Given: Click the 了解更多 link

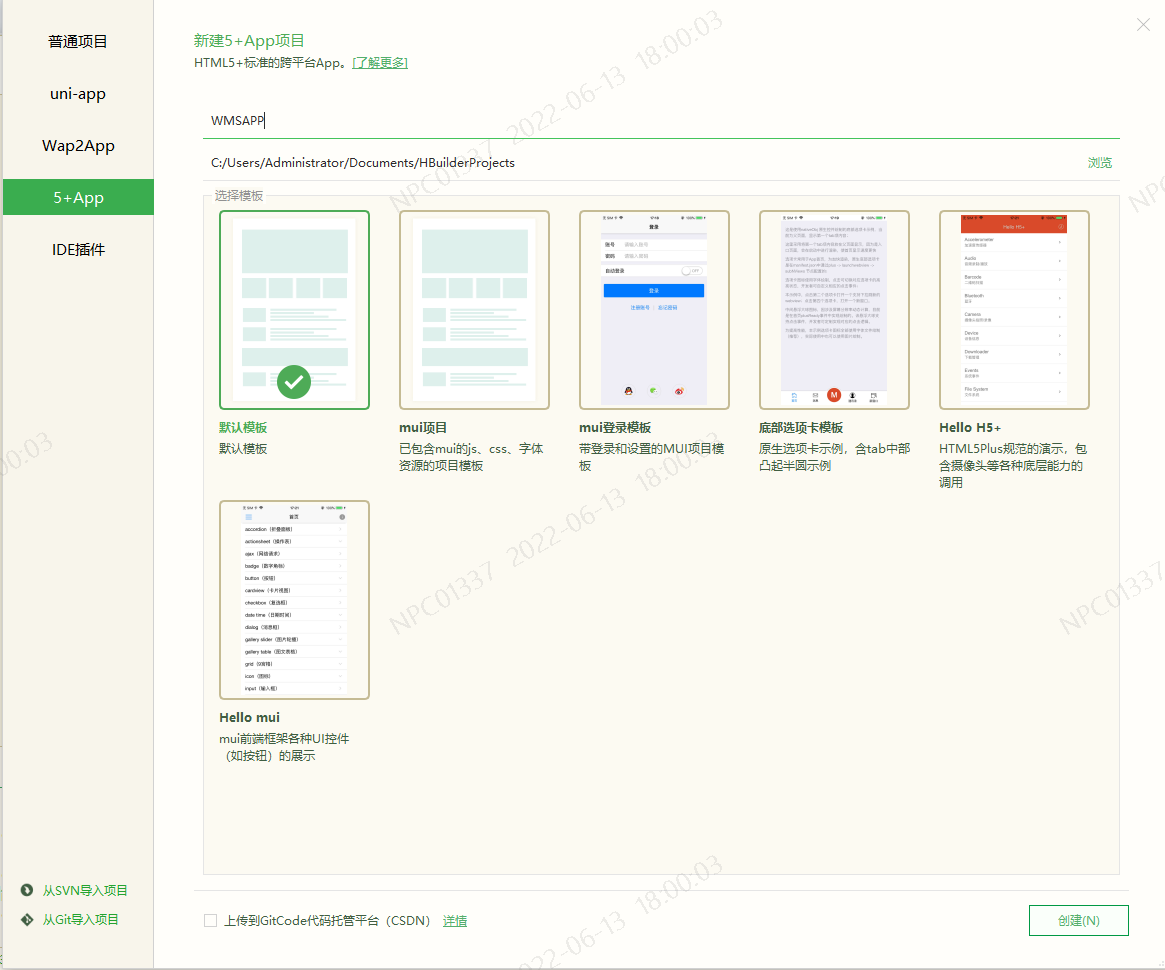Looking at the screenshot, I should [x=380, y=62].
